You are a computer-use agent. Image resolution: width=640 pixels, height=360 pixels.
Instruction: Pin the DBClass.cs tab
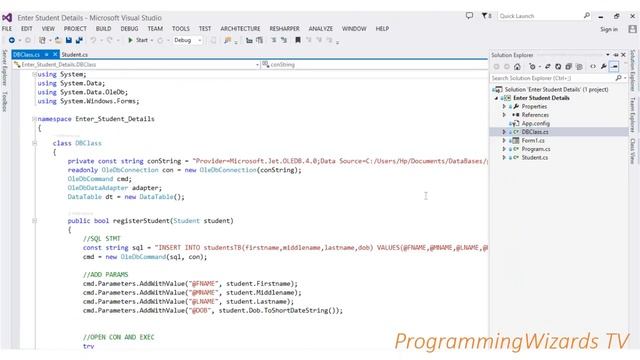pos(47,54)
